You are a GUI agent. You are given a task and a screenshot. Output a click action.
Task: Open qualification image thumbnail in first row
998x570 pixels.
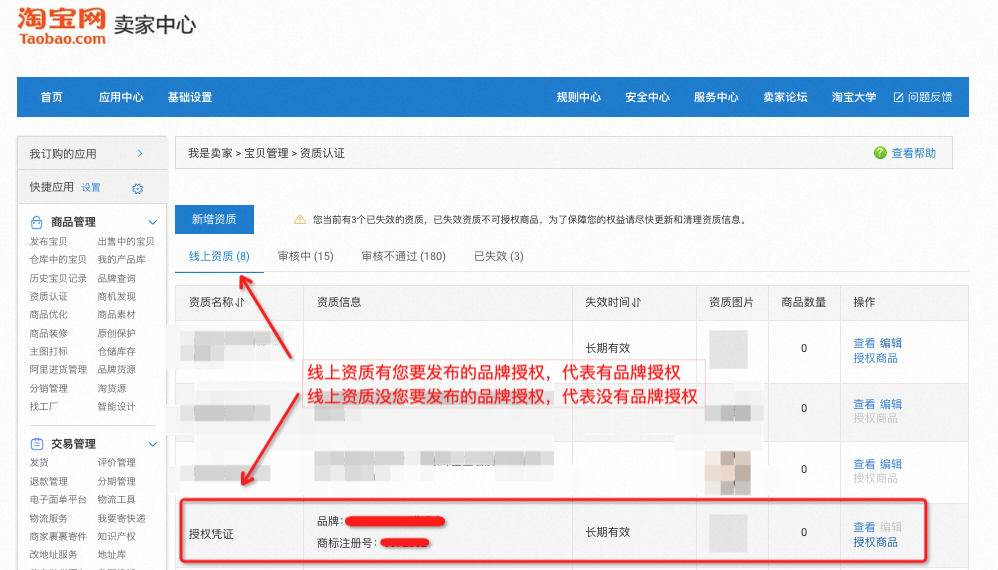(x=728, y=349)
